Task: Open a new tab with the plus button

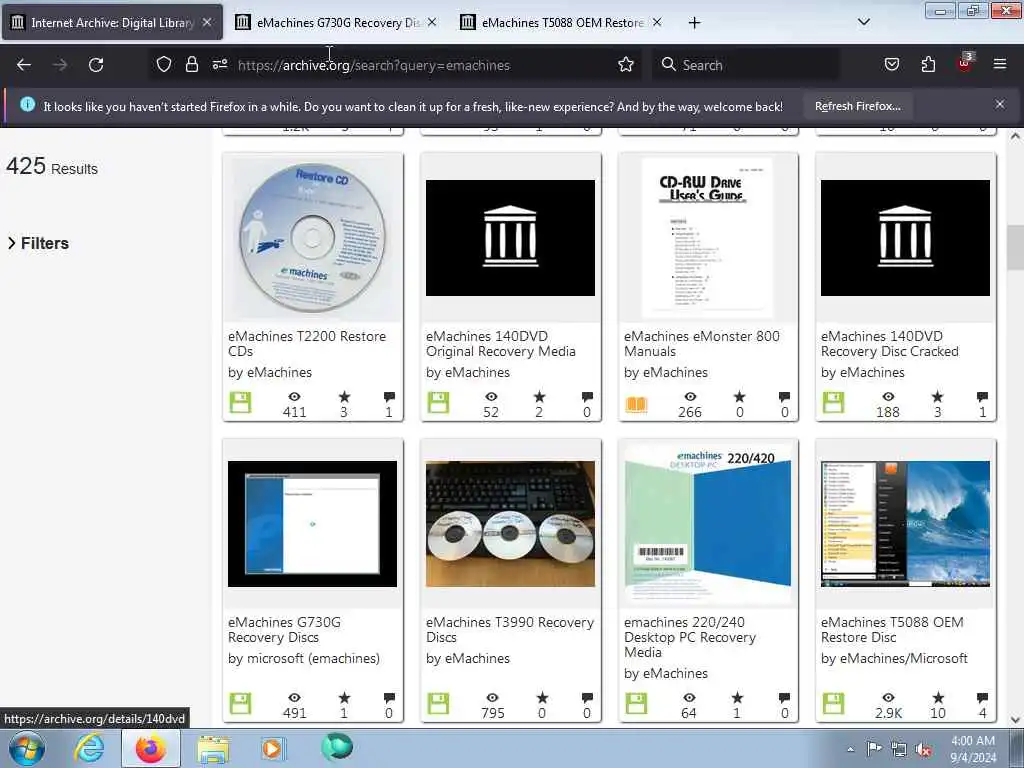Action: coord(694,23)
